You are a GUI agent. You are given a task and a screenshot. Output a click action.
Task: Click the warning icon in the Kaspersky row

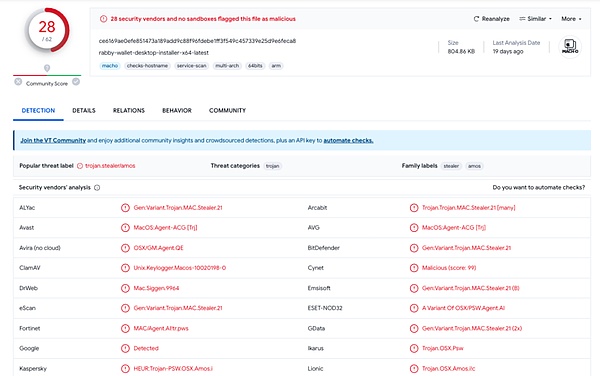(125, 369)
